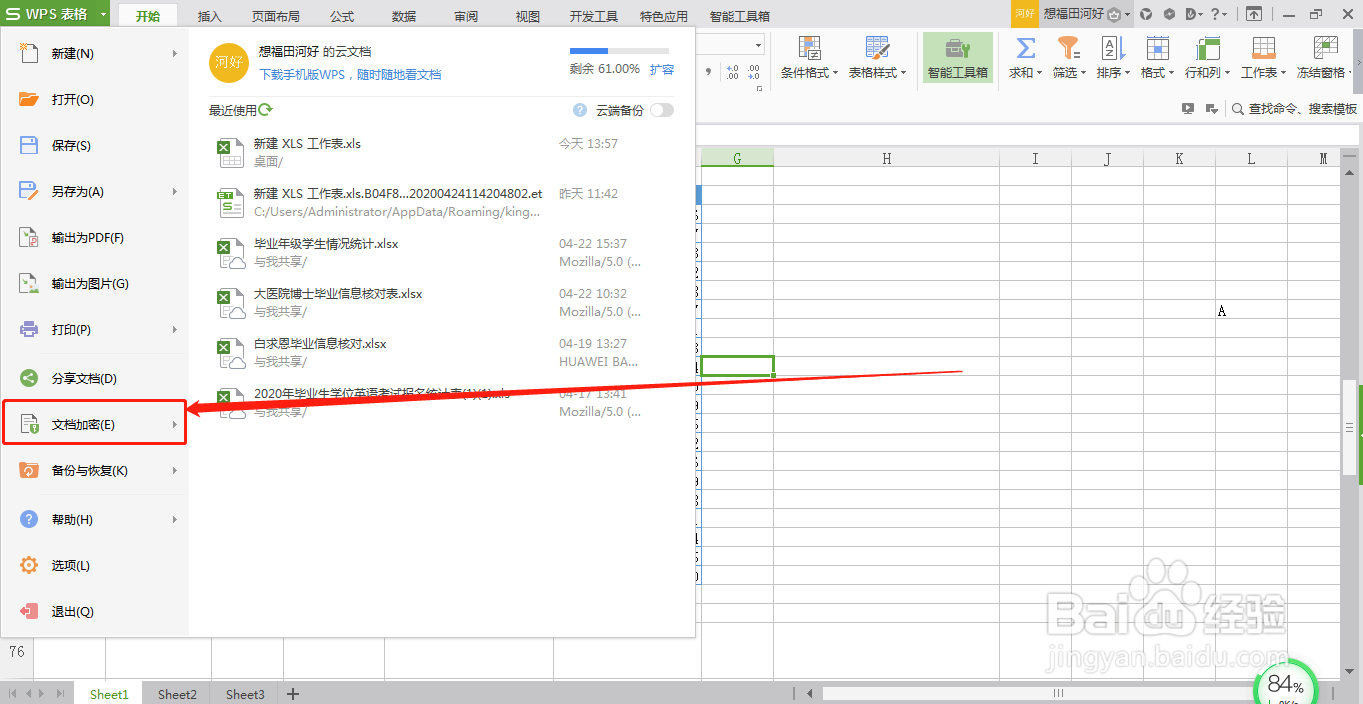The height and width of the screenshot is (704, 1363).
Task: Click the horizontal scrollbar thumb
Action: [x=1058, y=693]
